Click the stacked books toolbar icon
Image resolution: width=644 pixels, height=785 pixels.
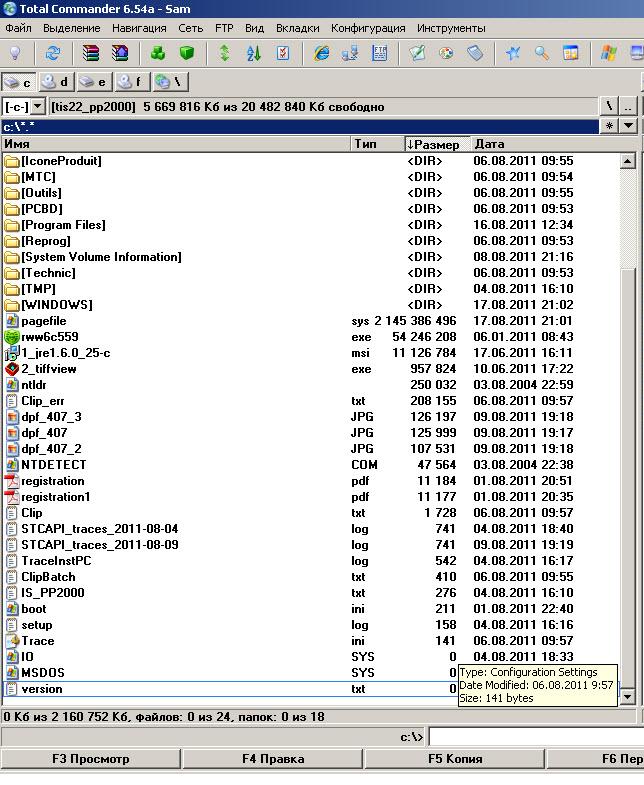(91, 53)
